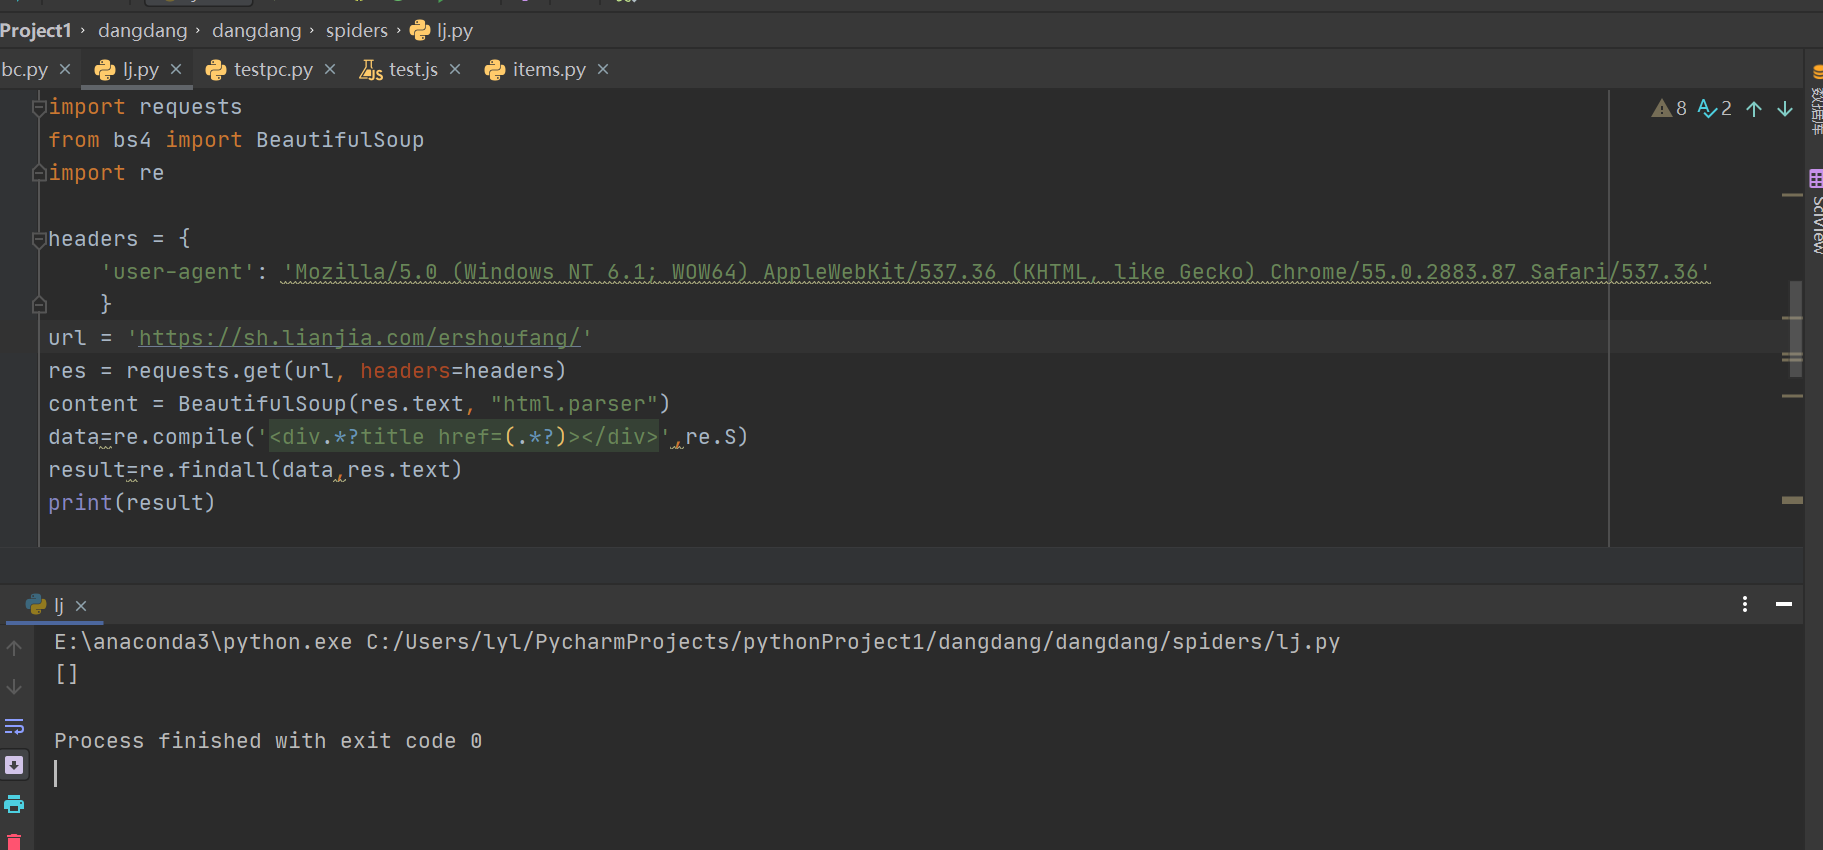
Task: Go to next highlighted error arrow
Action: (x=1785, y=108)
